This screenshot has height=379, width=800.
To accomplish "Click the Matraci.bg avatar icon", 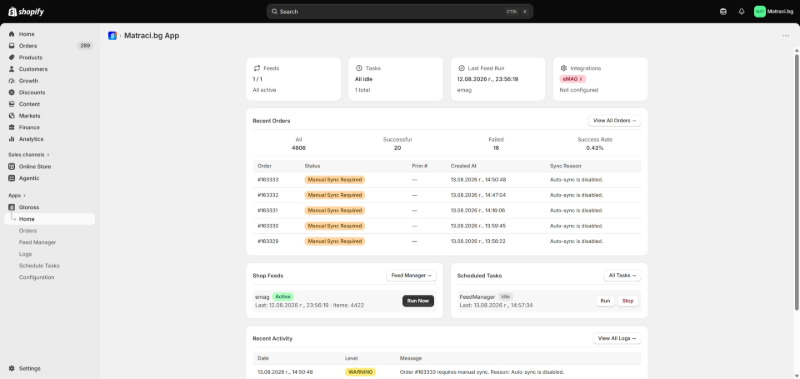I will click(x=760, y=11).
